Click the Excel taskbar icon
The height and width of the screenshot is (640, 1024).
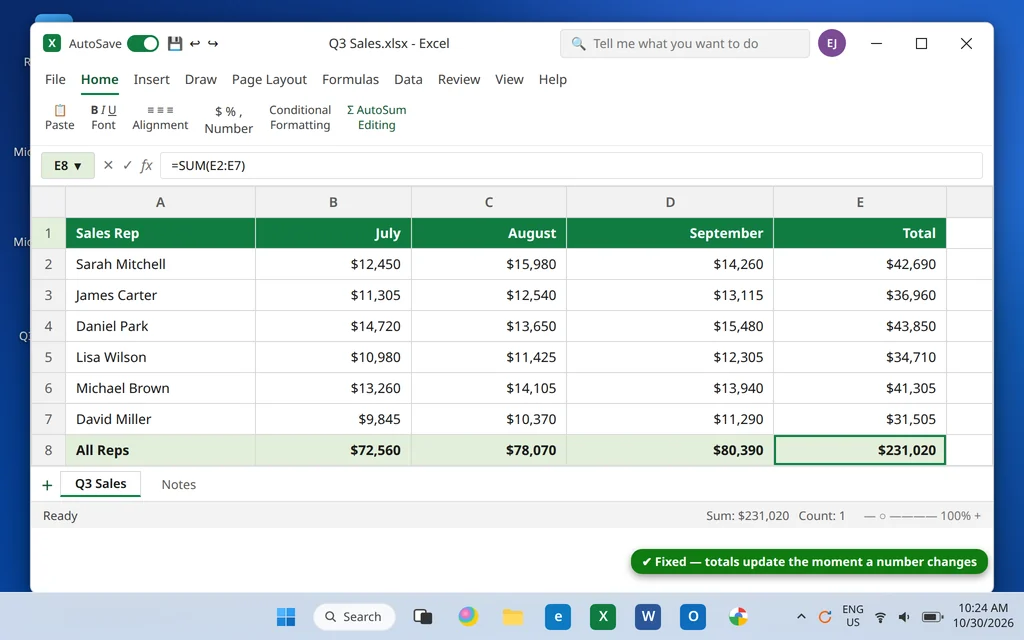[603, 616]
